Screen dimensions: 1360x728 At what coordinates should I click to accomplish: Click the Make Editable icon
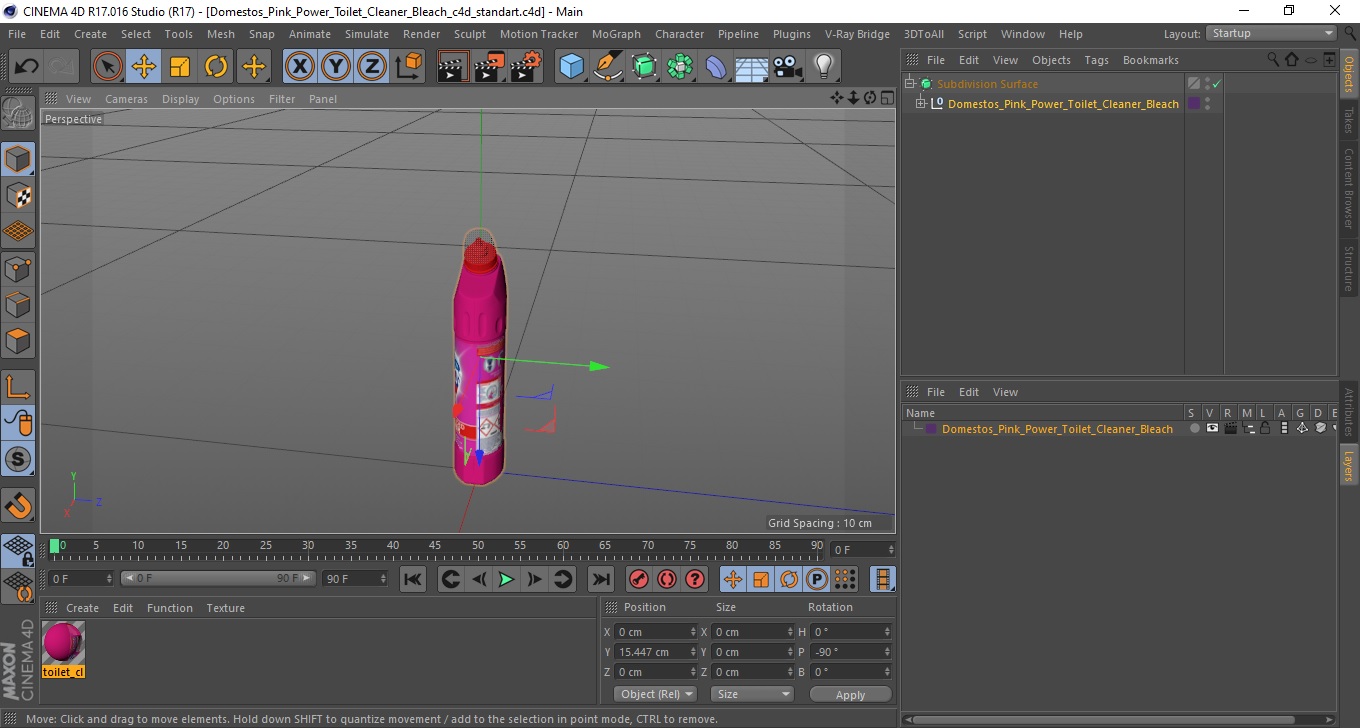pos(18,113)
